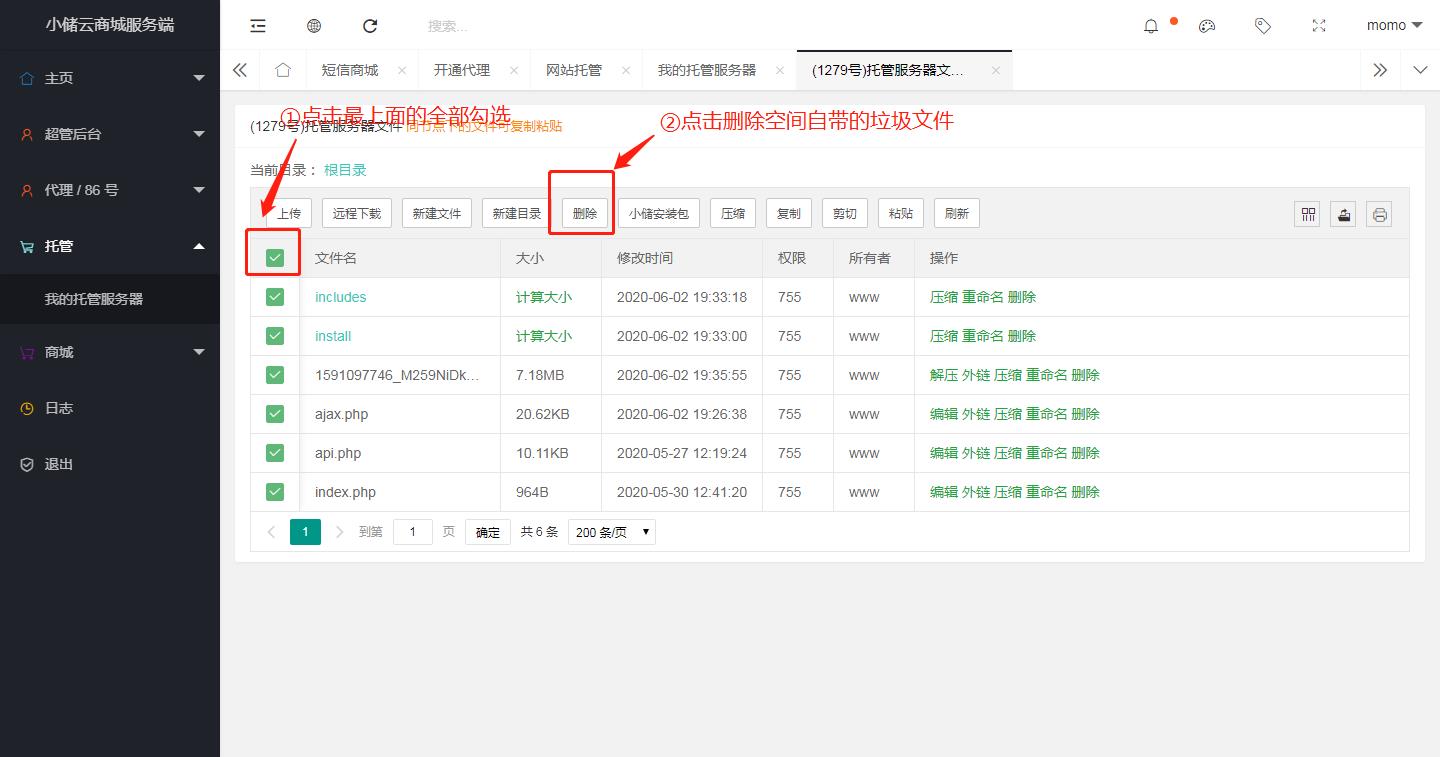Image resolution: width=1440 pixels, height=757 pixels.
Task: Click the table export icon
Action: point(1344,214)
